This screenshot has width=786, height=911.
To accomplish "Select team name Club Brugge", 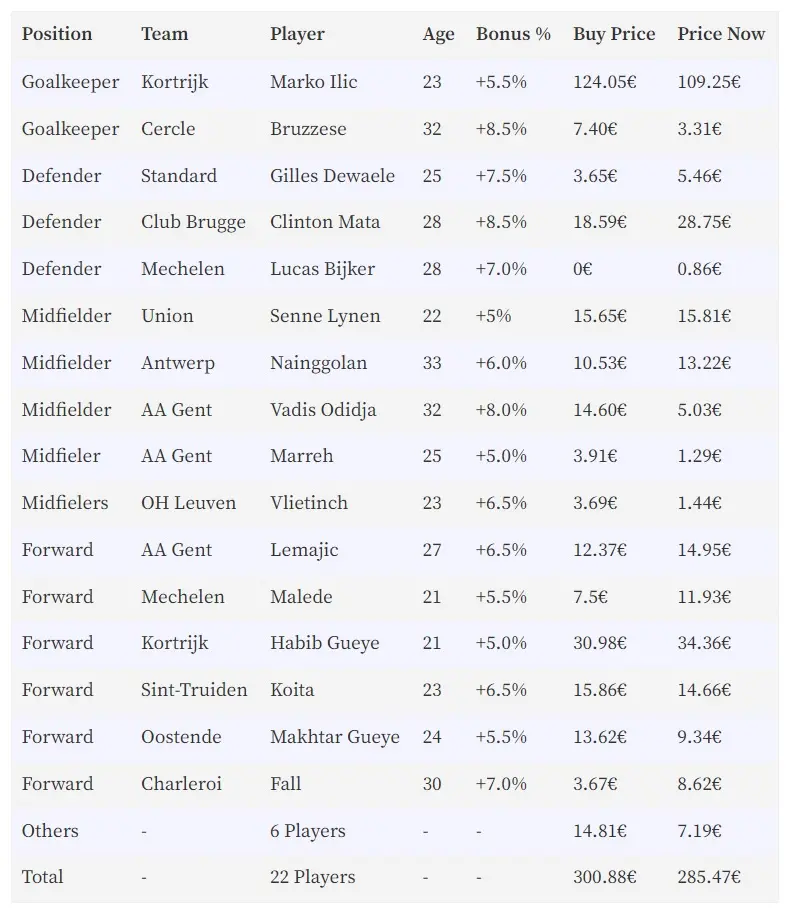I will [193, 223].
